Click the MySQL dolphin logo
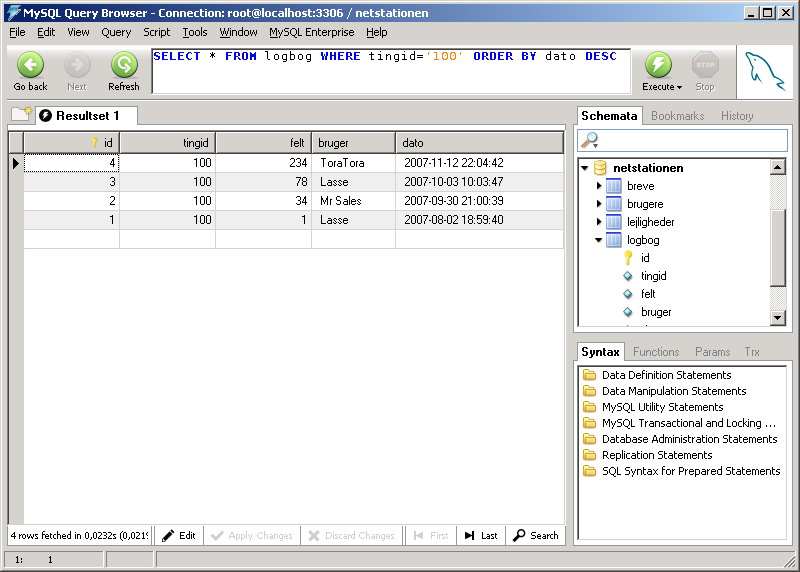The height and width of the screenshot is (572, 800). (x=766, y=72)
